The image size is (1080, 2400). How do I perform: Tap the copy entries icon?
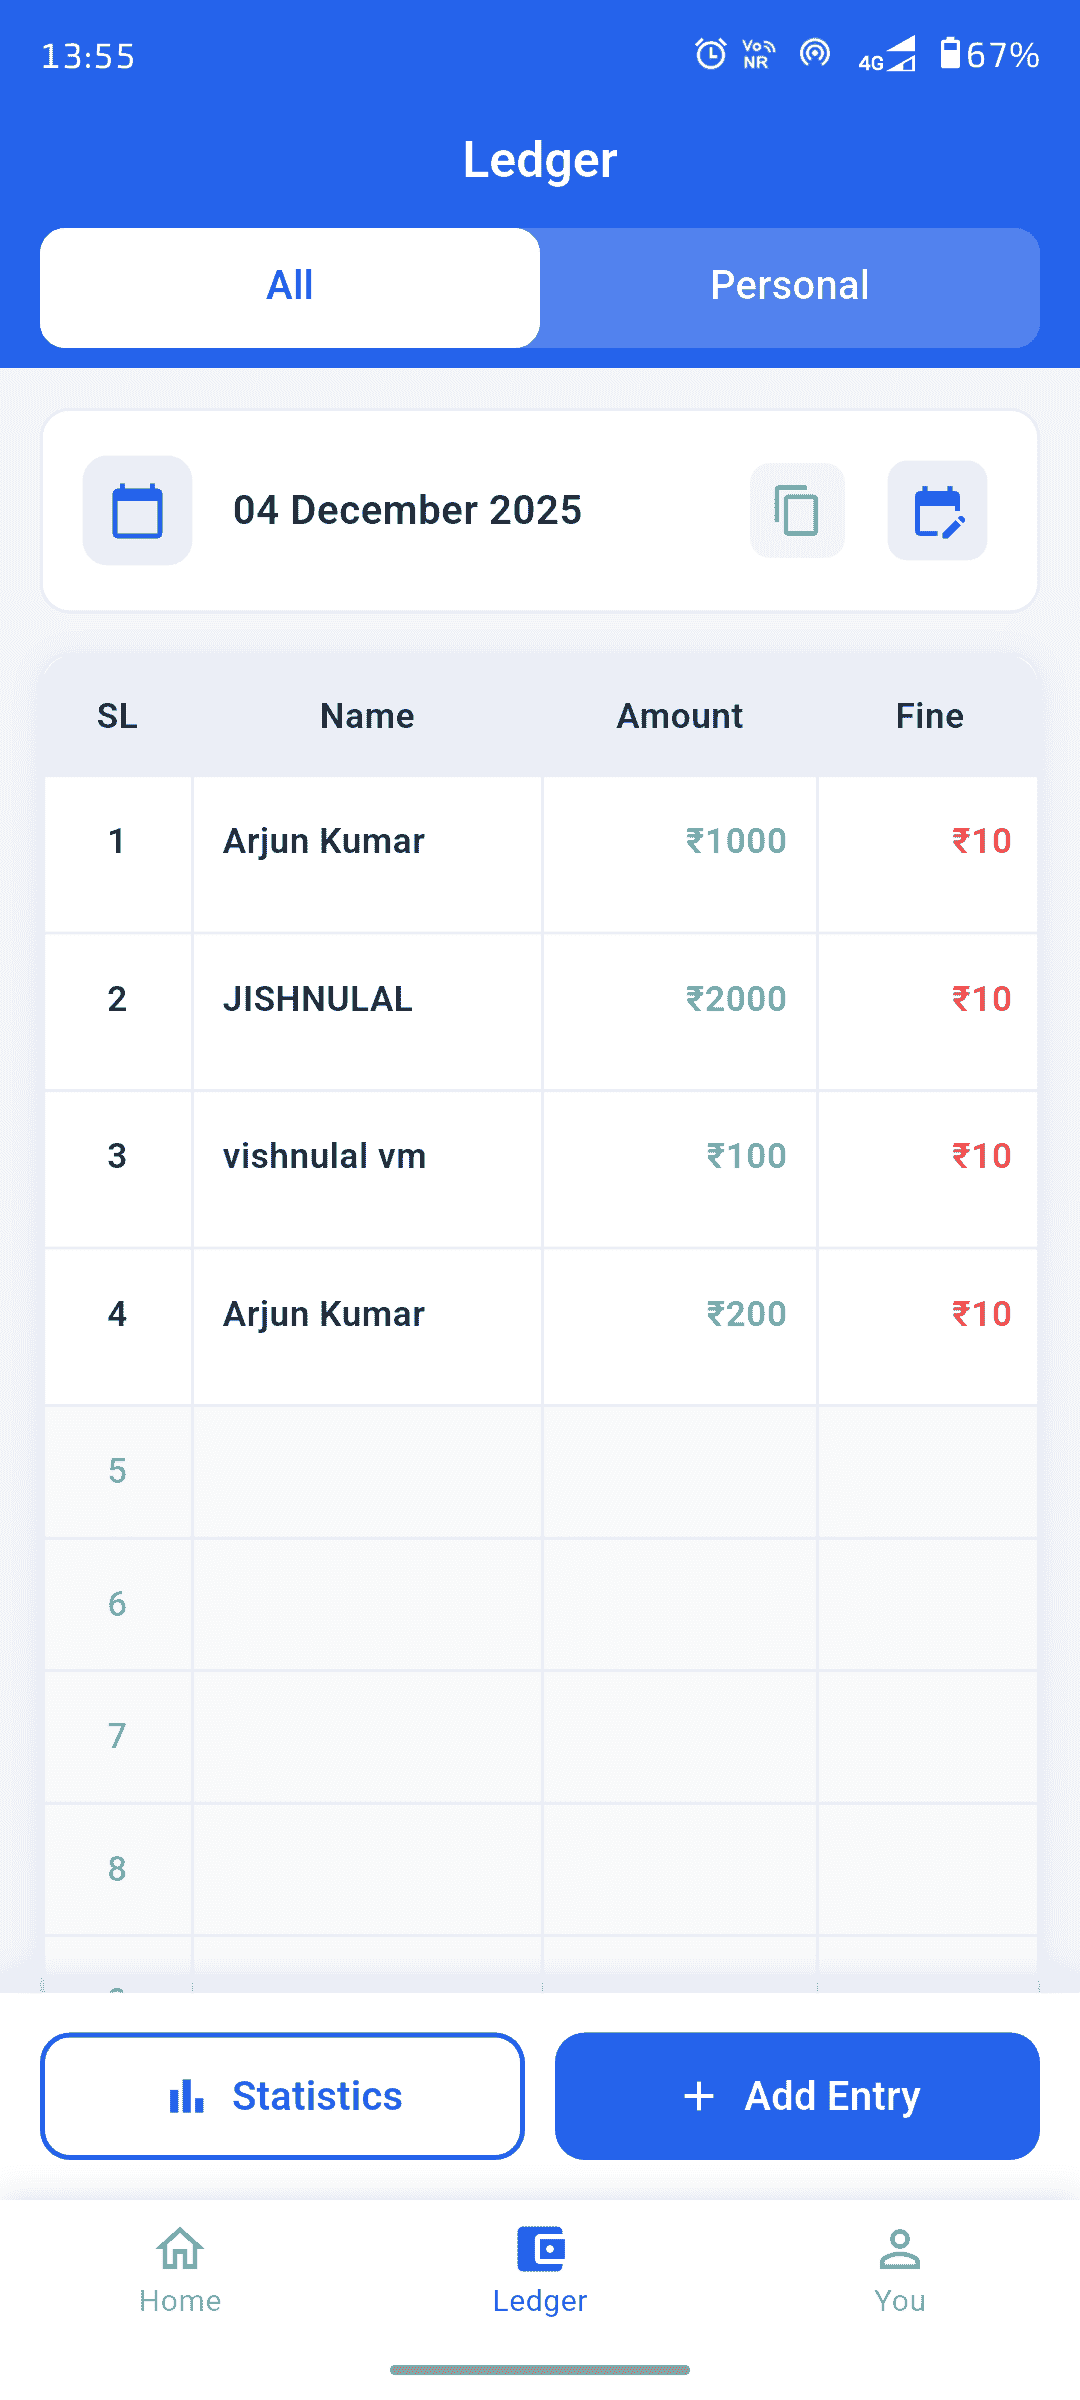click(x=797, y=511)
